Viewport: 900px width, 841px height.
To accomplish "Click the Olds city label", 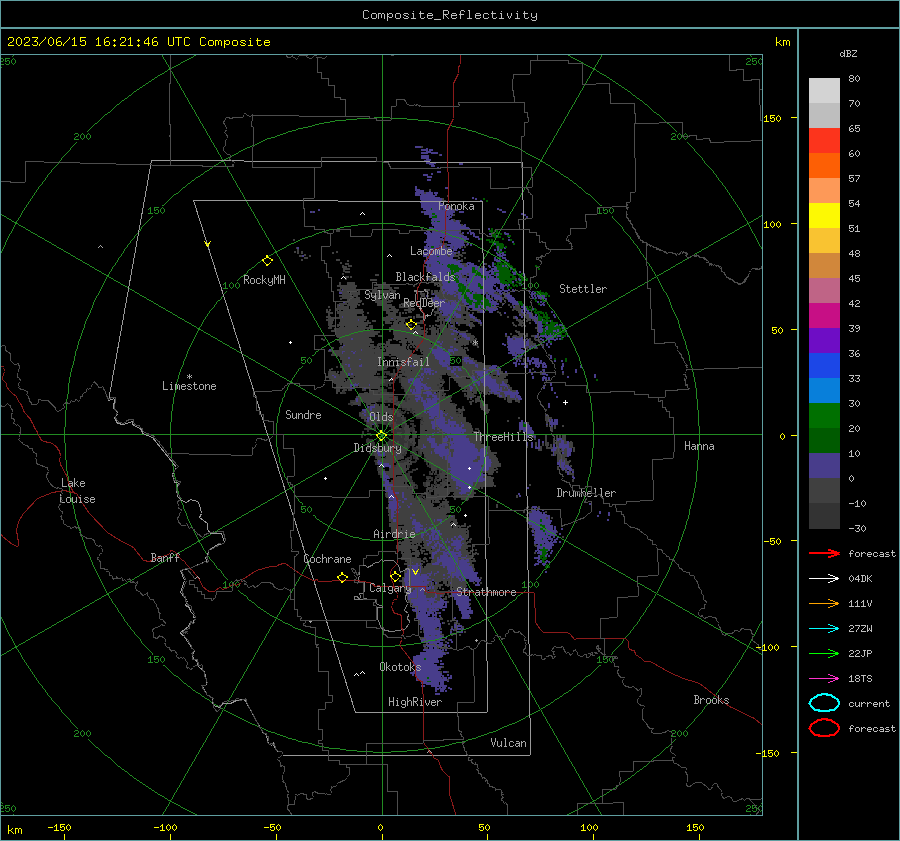I will (381, 417).
